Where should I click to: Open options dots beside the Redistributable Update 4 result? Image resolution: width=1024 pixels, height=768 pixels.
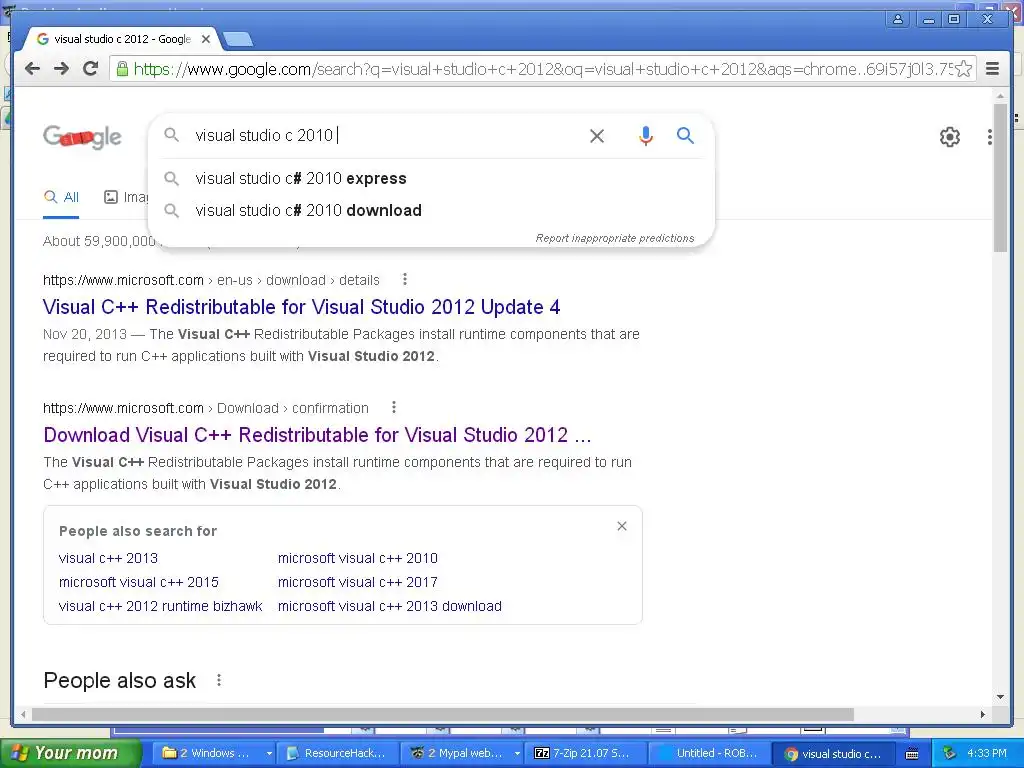tap(405, 280)
